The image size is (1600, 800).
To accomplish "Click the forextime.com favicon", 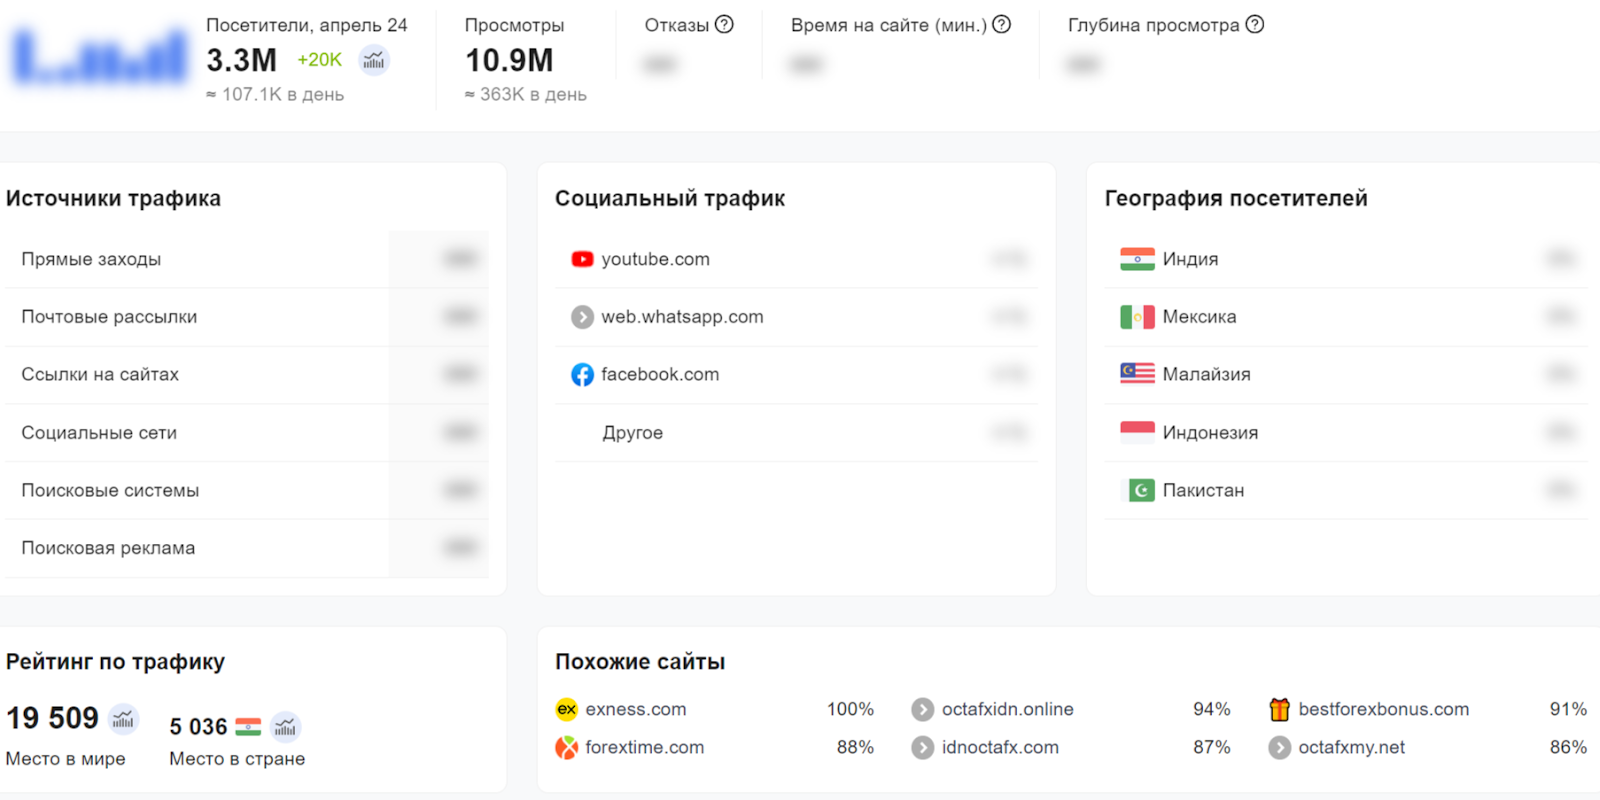I will tap(567, 747).
